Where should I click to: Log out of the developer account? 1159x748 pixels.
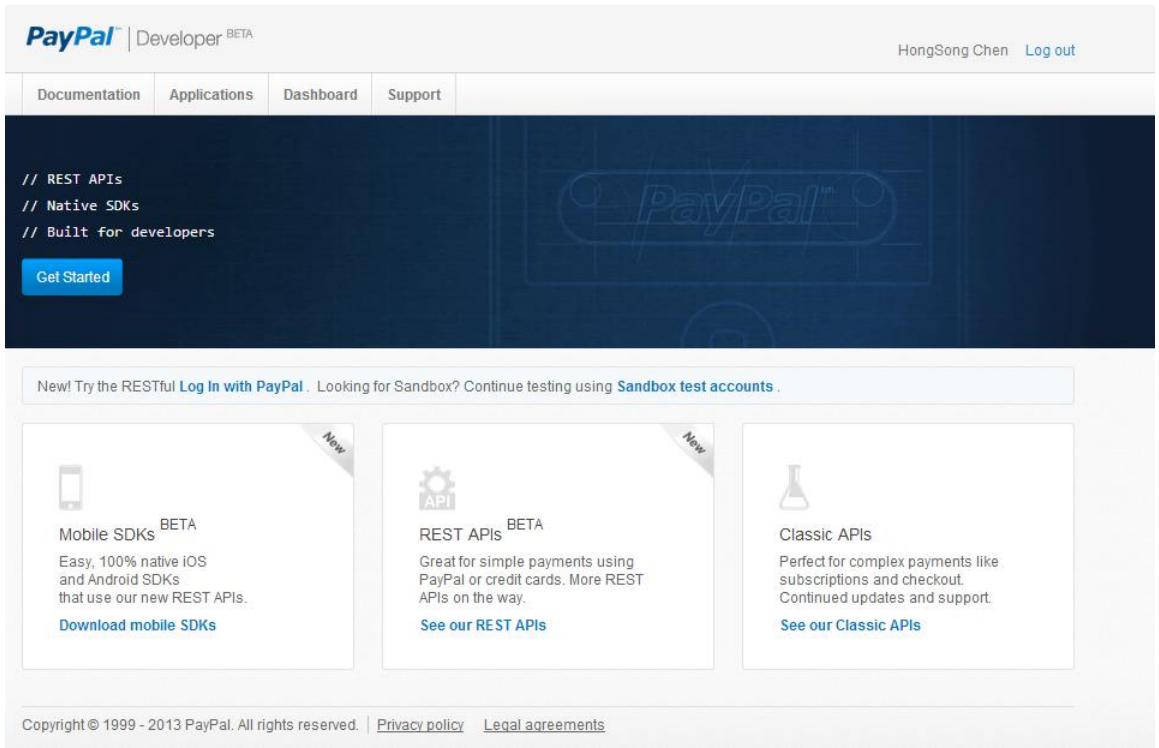point(1050,50)
